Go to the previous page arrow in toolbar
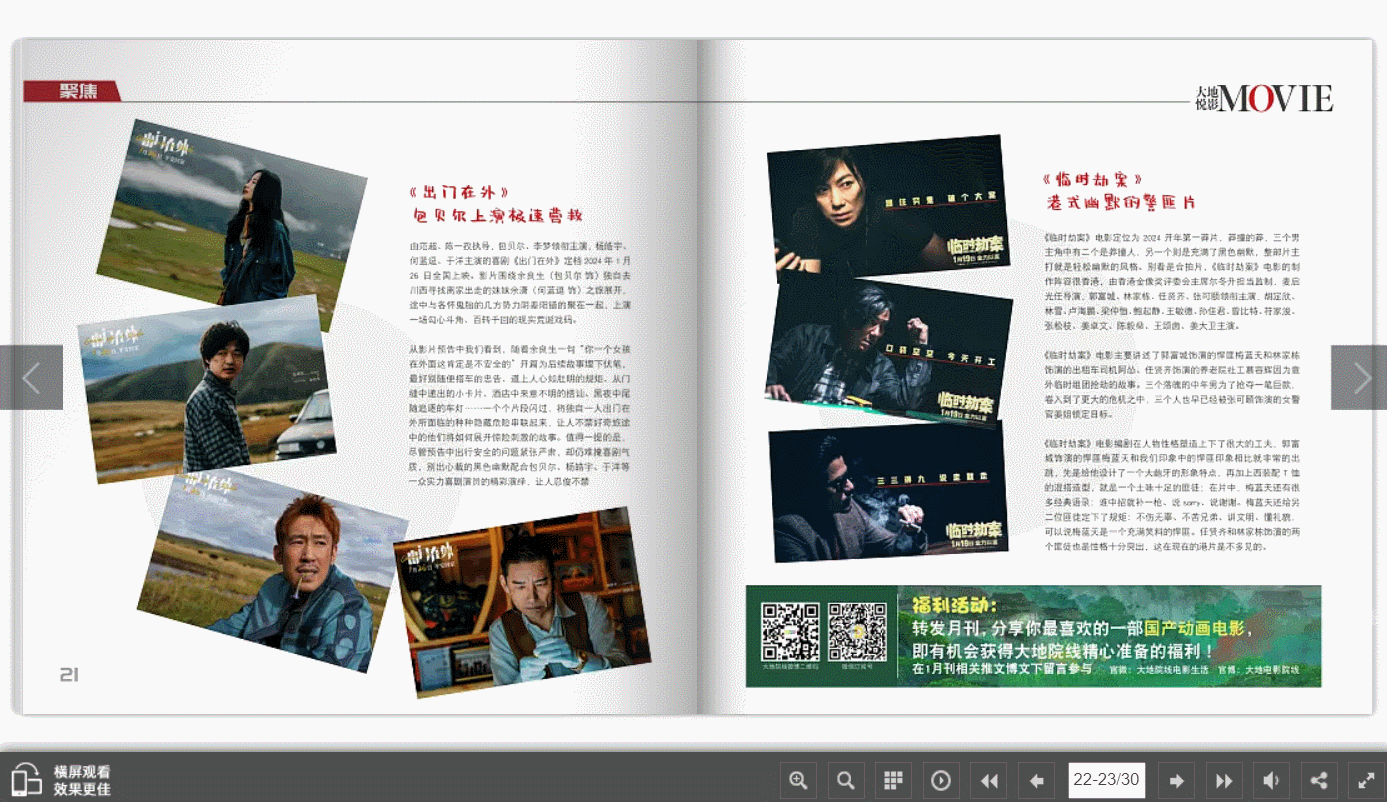The image size is (1387, 802). pos(1036,780)
